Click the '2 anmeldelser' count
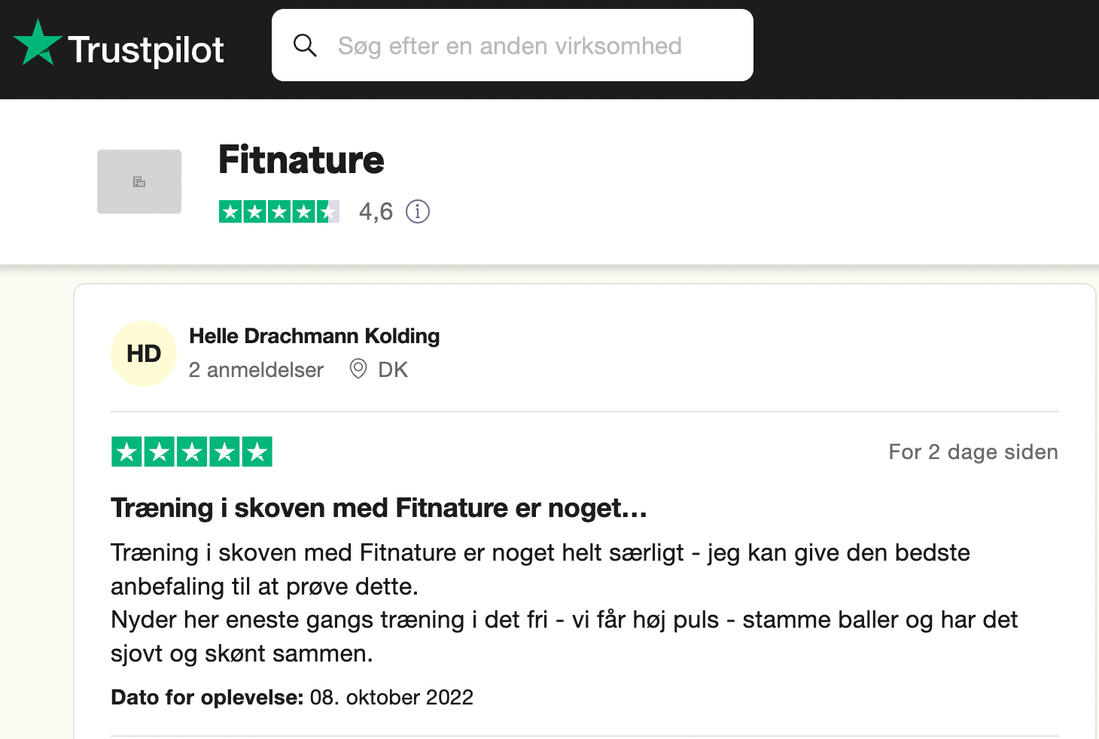 [256, 370]
